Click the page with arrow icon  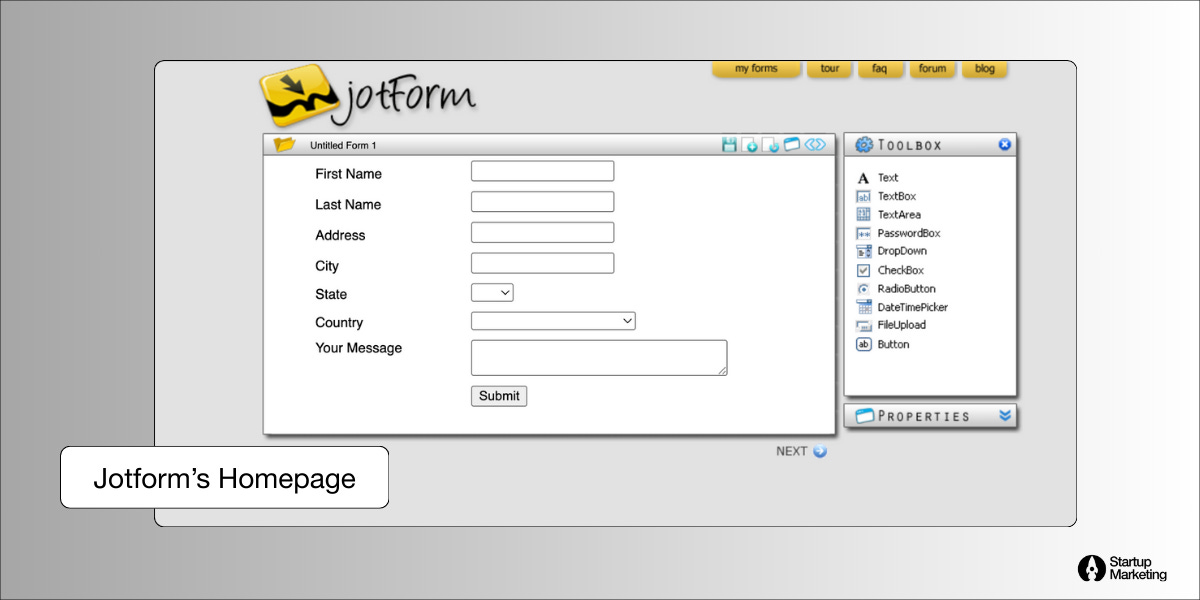click(x=770, y=145)
